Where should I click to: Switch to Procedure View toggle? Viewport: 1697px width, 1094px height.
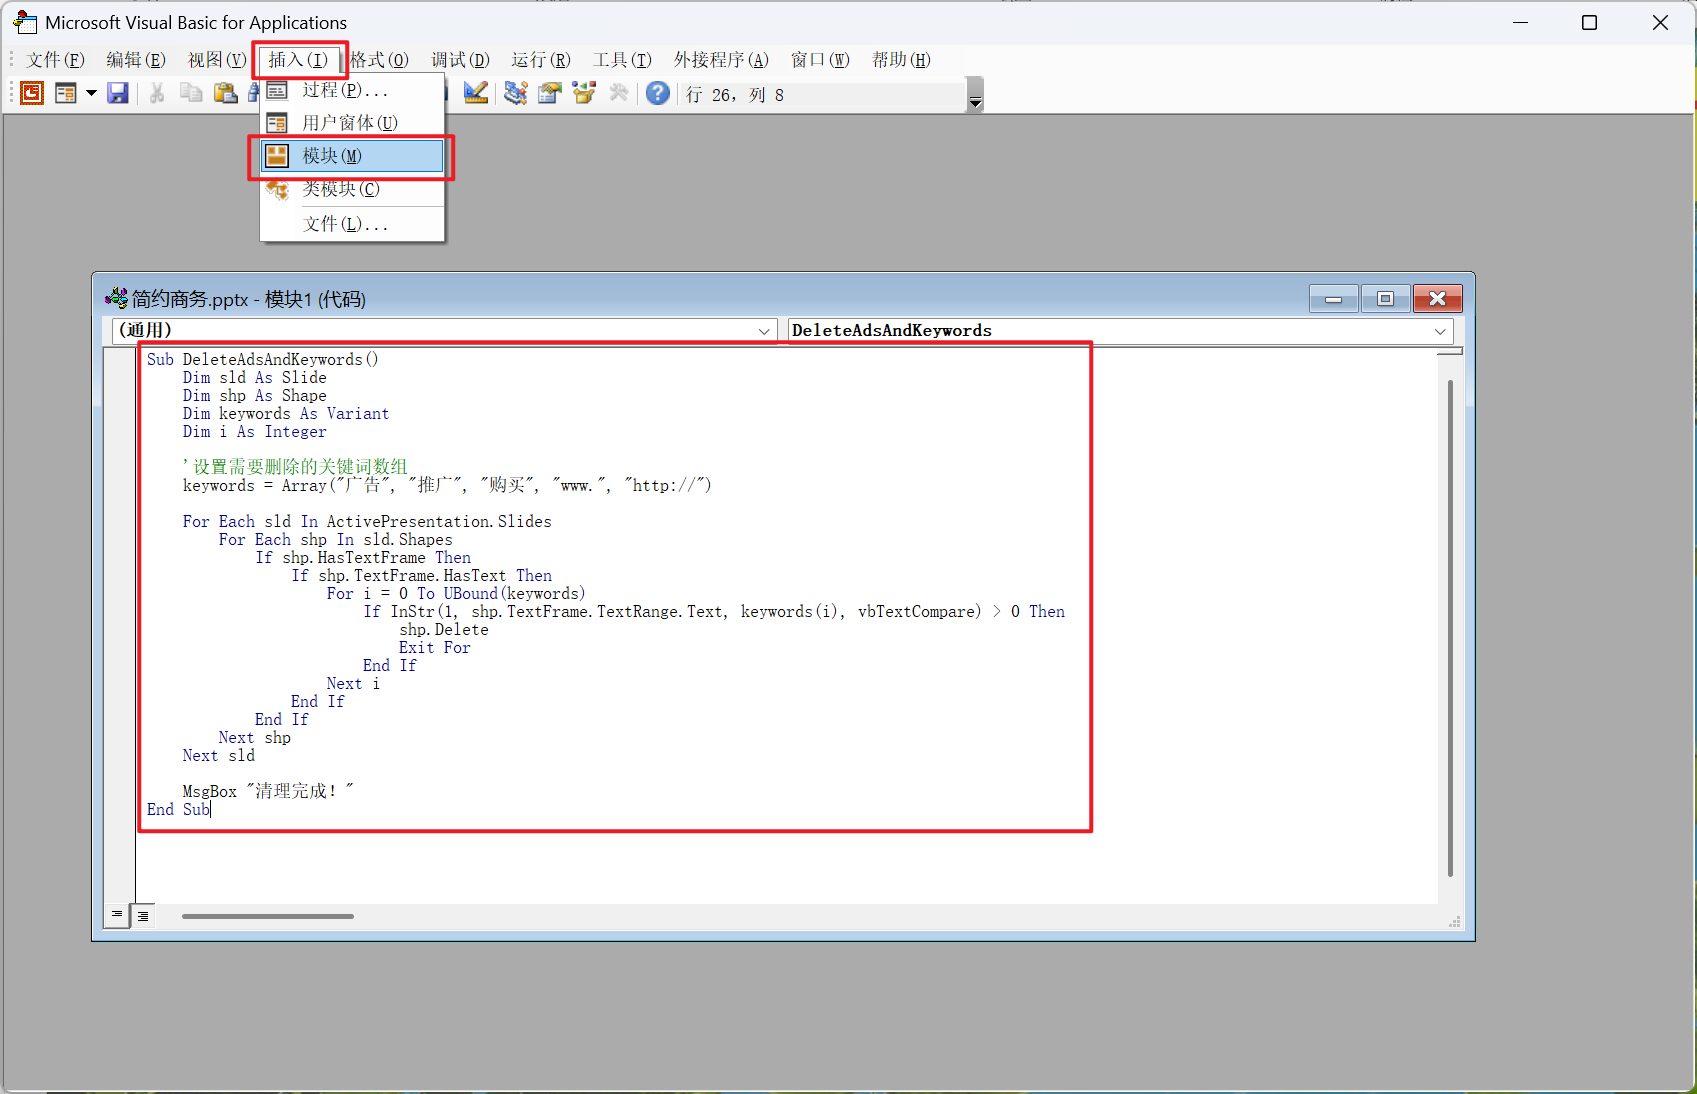[117, 915]
